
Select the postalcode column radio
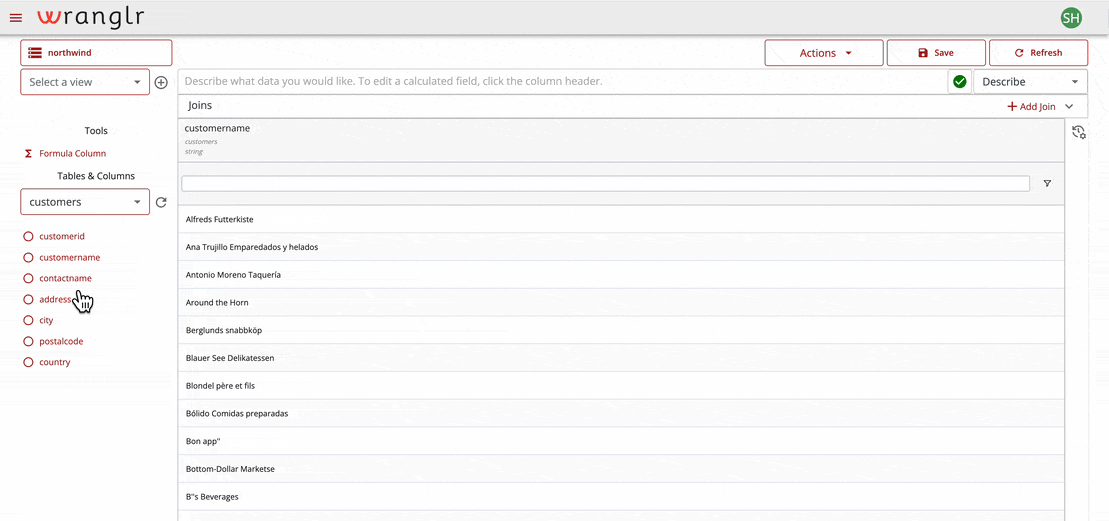pyautogui.click(x=28, y=341)
